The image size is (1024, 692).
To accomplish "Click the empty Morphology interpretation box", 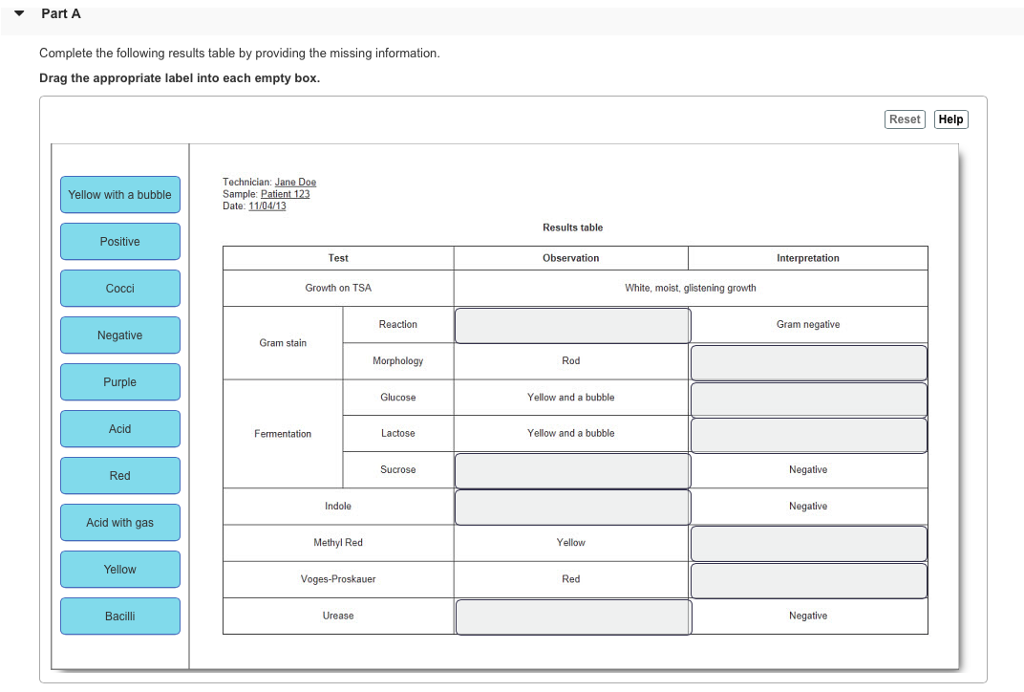I will [808, 362].
